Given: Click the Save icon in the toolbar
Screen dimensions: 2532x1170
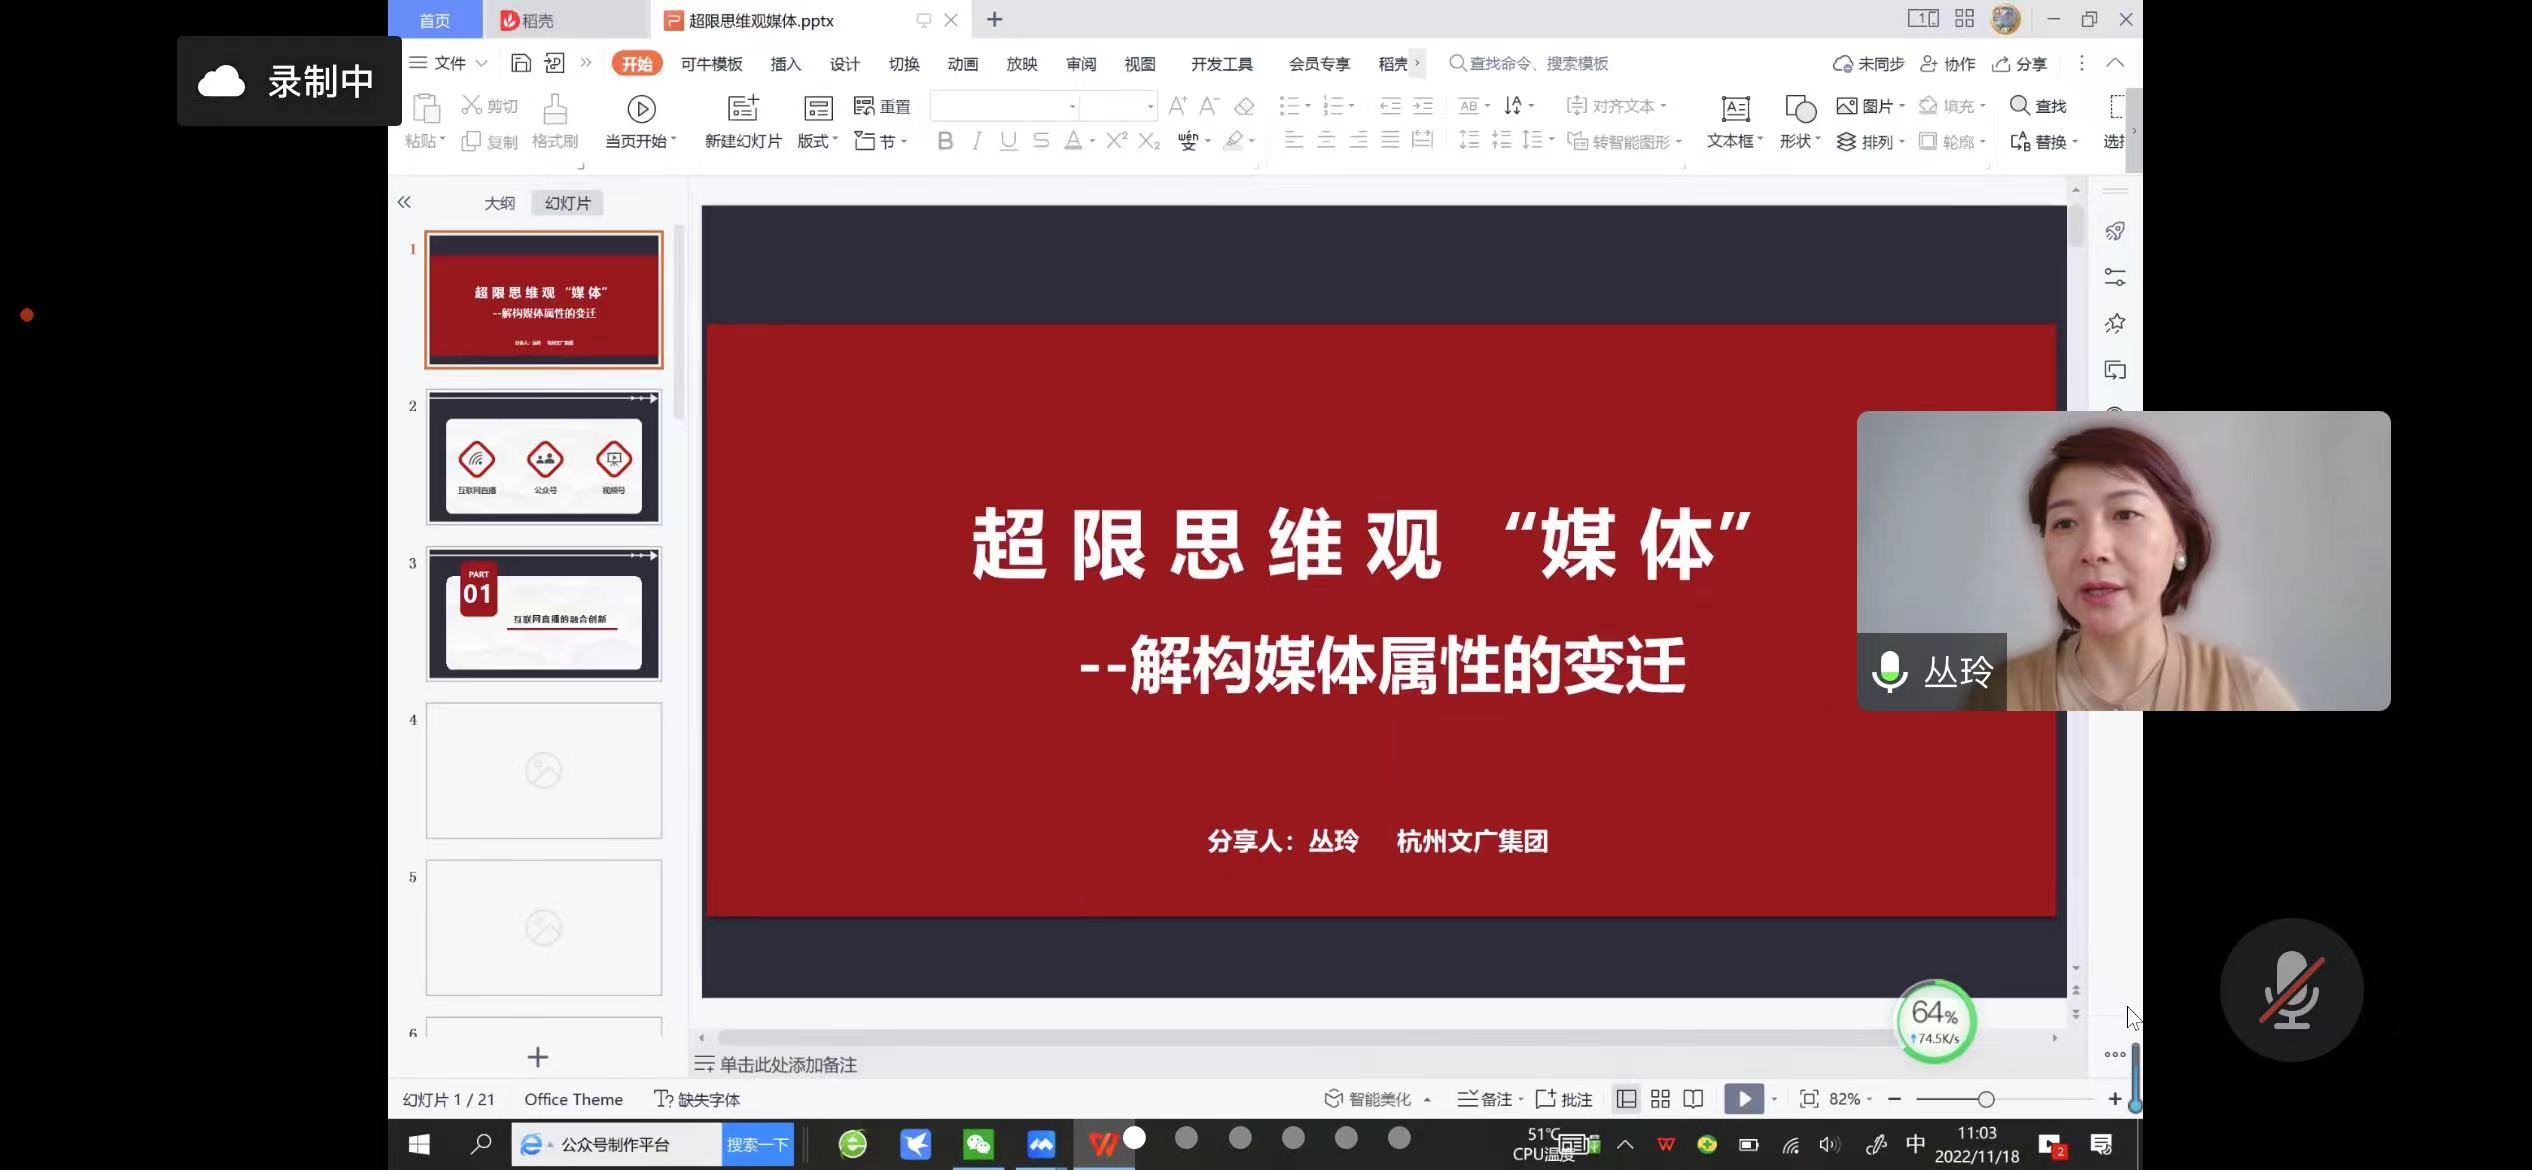Looking at the screenshot, I should pyautogui.click(x=520, y=63).
